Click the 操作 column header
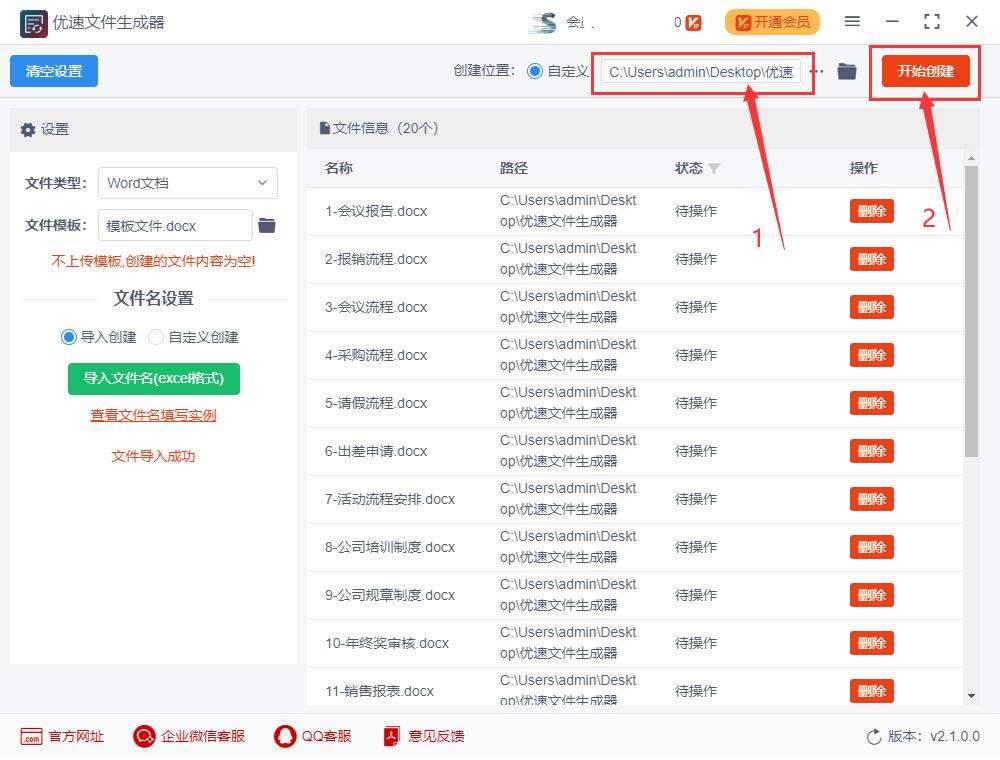1000x760 pixels. pos(864,168)
